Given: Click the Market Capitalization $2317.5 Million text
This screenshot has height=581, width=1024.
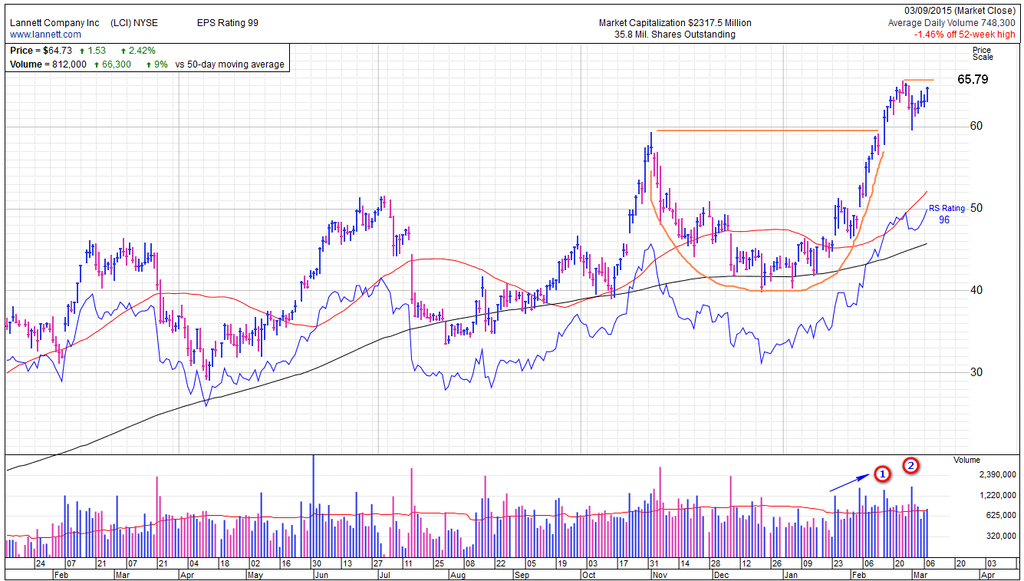Looking at the screenshot, I should click(675, 23).
